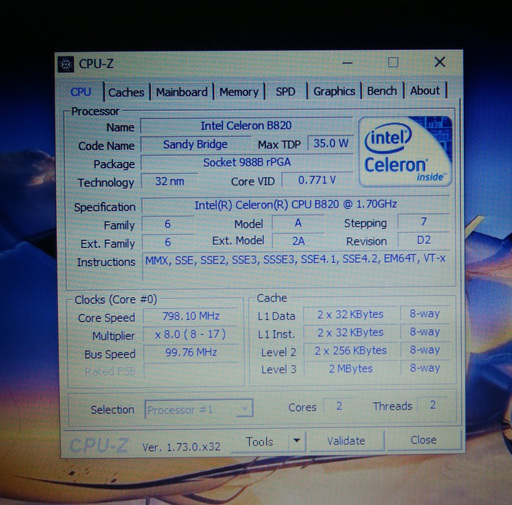Viewport: 512px width, 505px height.
Task: Go to the SPD tab
Action: [285, 91]
